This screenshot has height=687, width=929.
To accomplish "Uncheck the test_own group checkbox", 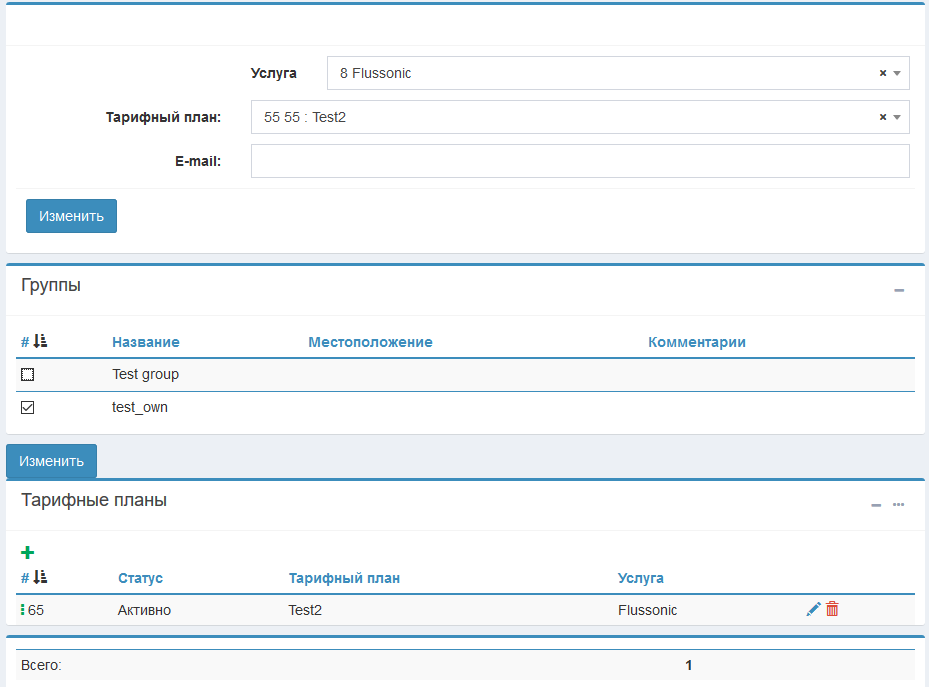I will coord(28,407).
